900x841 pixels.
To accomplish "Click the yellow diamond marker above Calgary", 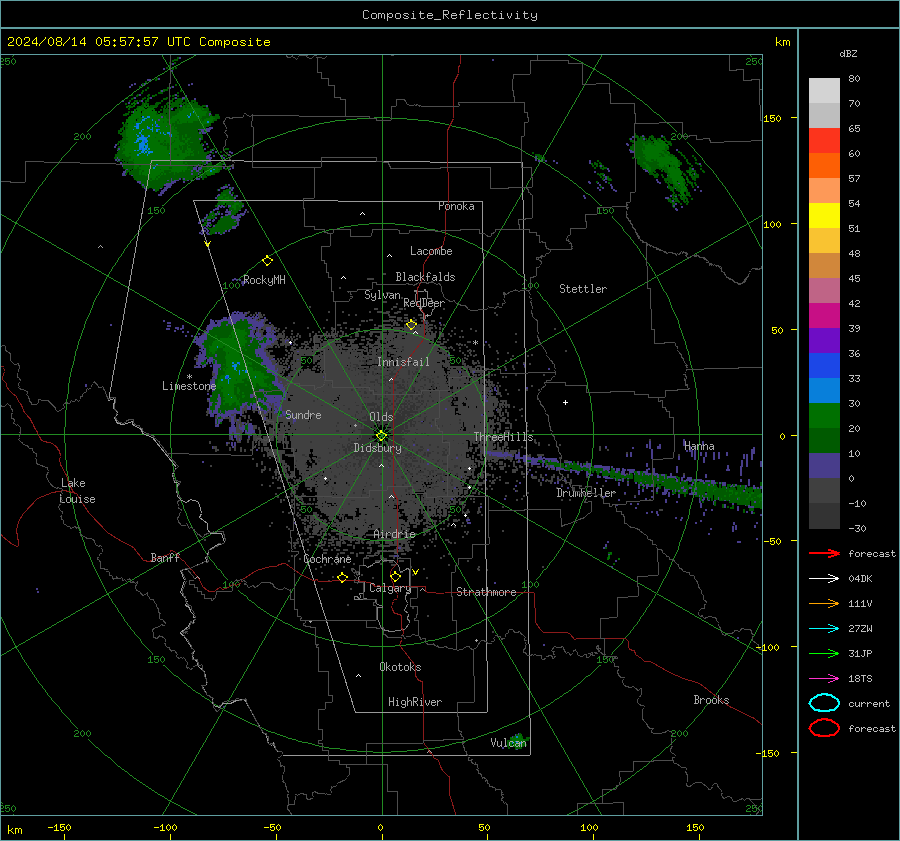I will coord(395,576).
